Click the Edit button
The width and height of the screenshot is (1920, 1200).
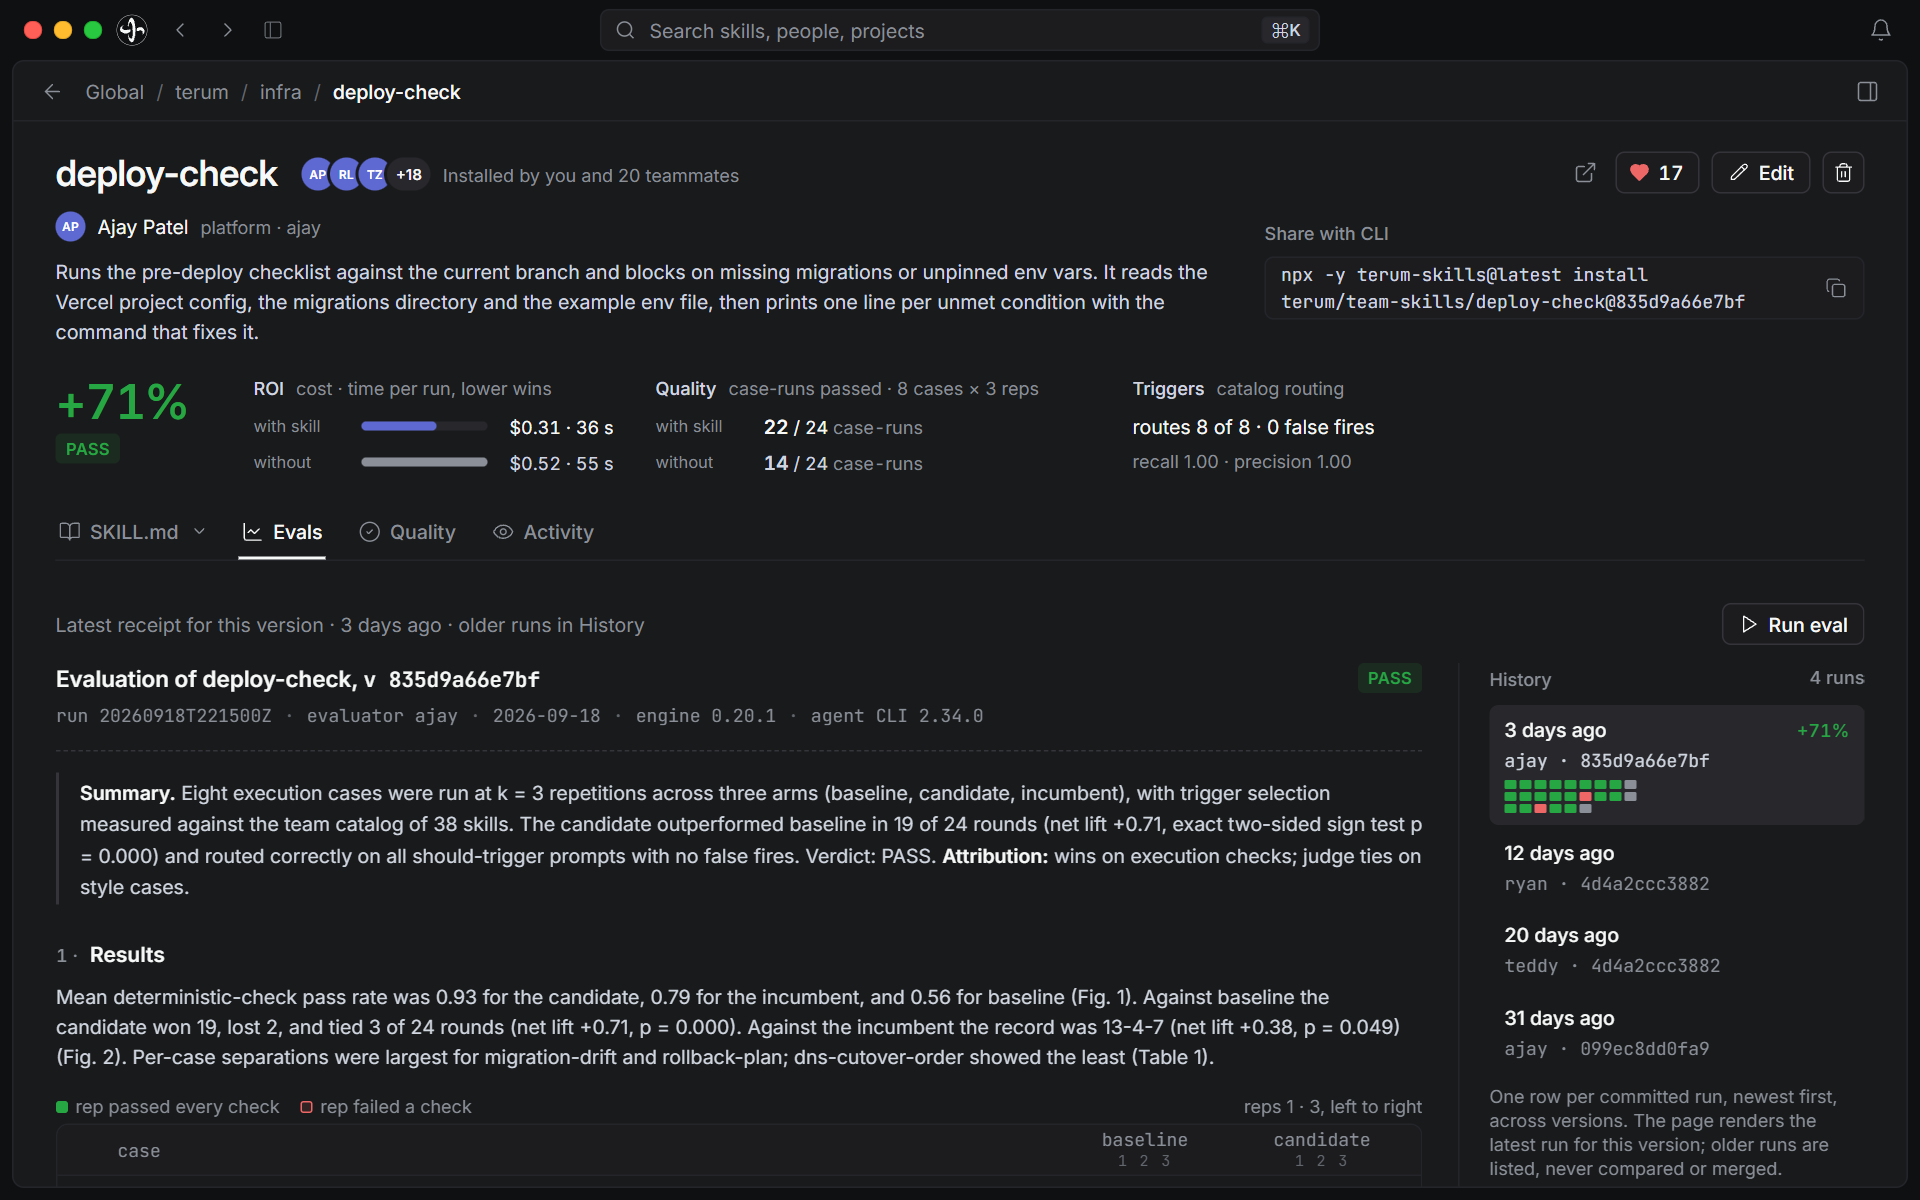click(x=1761, y=173)
